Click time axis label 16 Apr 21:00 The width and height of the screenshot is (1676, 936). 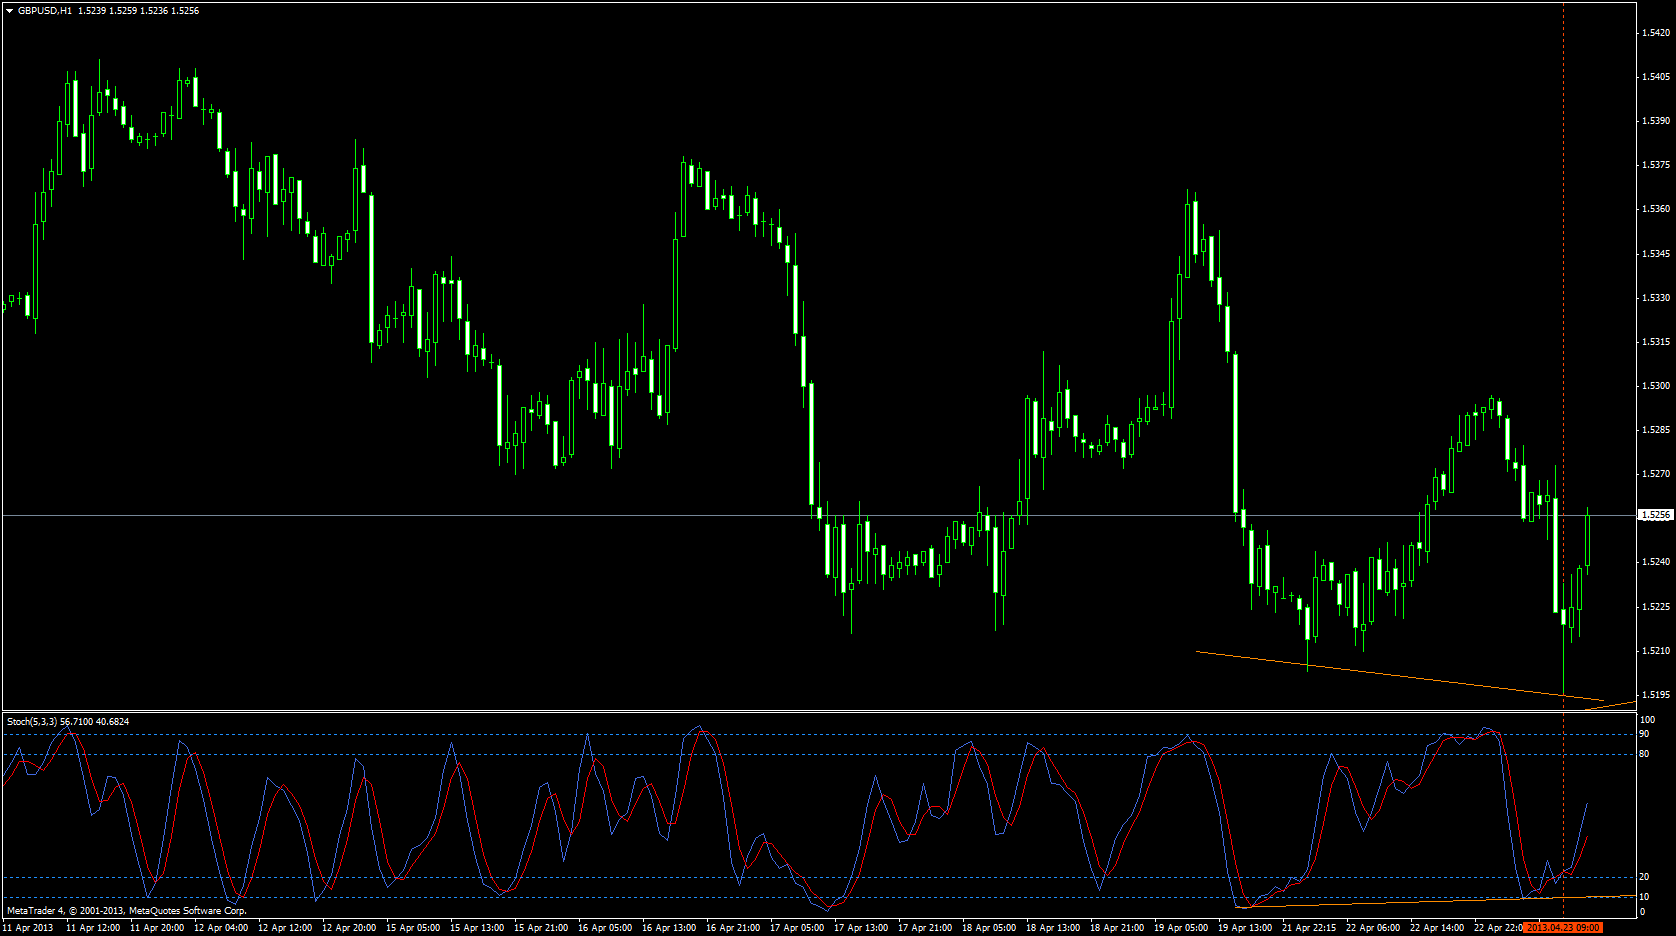(733, 928)
